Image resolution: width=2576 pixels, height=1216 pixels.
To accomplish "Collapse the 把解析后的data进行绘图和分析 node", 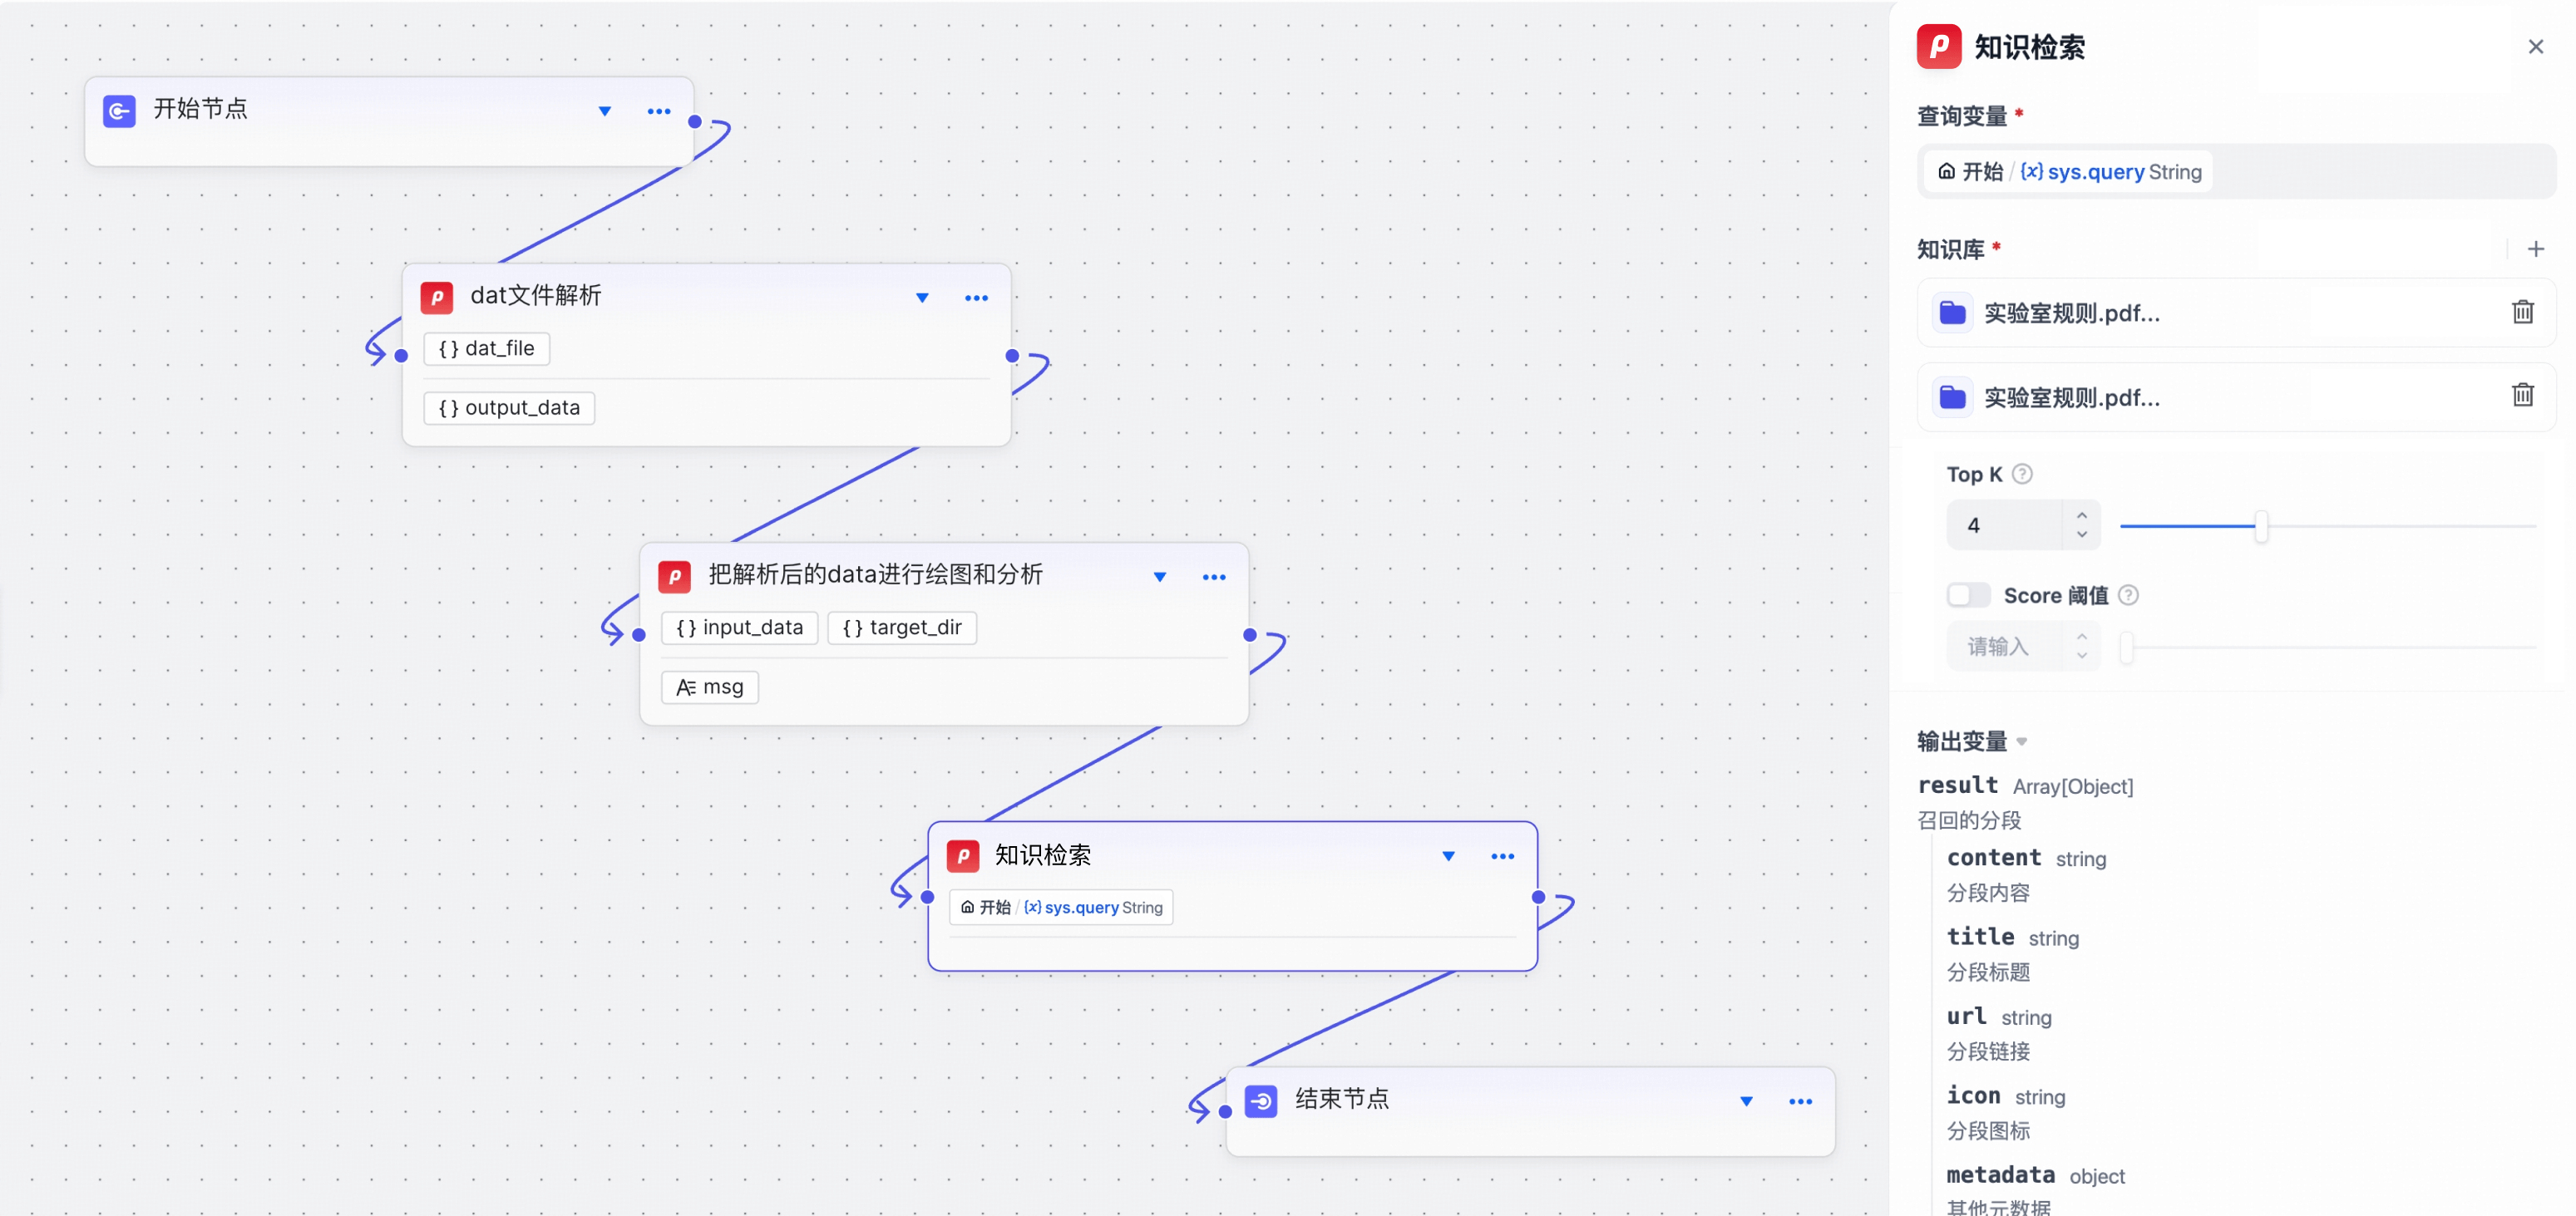I will point(1159,577).
